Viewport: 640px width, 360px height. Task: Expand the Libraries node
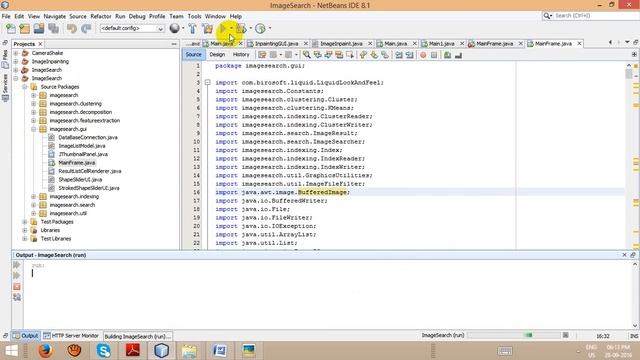pyautogui.click(x=24, y=230)
